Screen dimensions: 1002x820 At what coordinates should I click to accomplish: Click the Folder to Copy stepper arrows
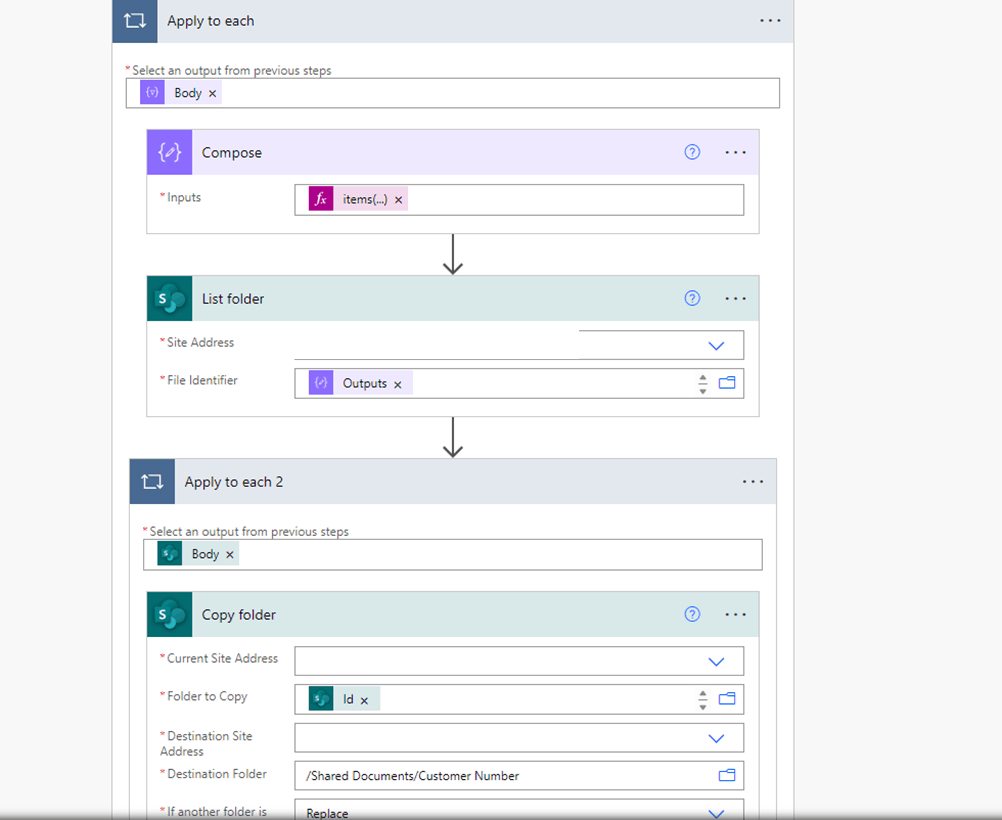coord(703,699)
